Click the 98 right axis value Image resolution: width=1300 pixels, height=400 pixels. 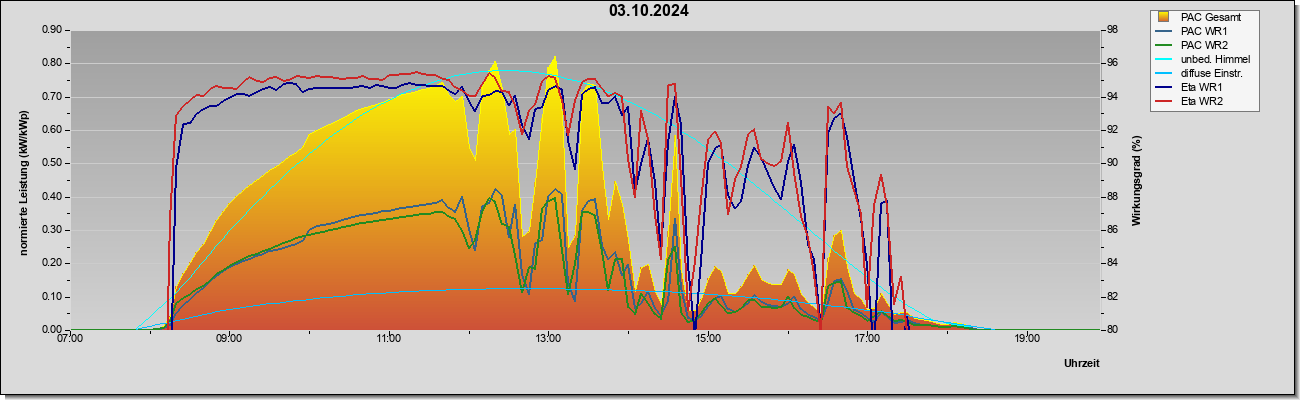1112,30
